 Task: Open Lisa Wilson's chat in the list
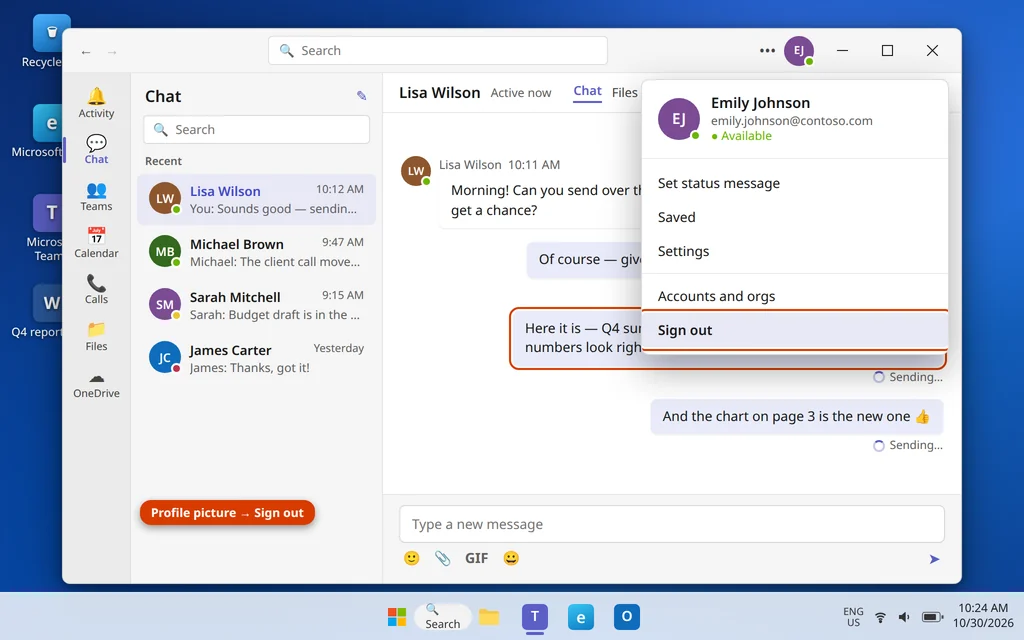(x=257, y=199)
